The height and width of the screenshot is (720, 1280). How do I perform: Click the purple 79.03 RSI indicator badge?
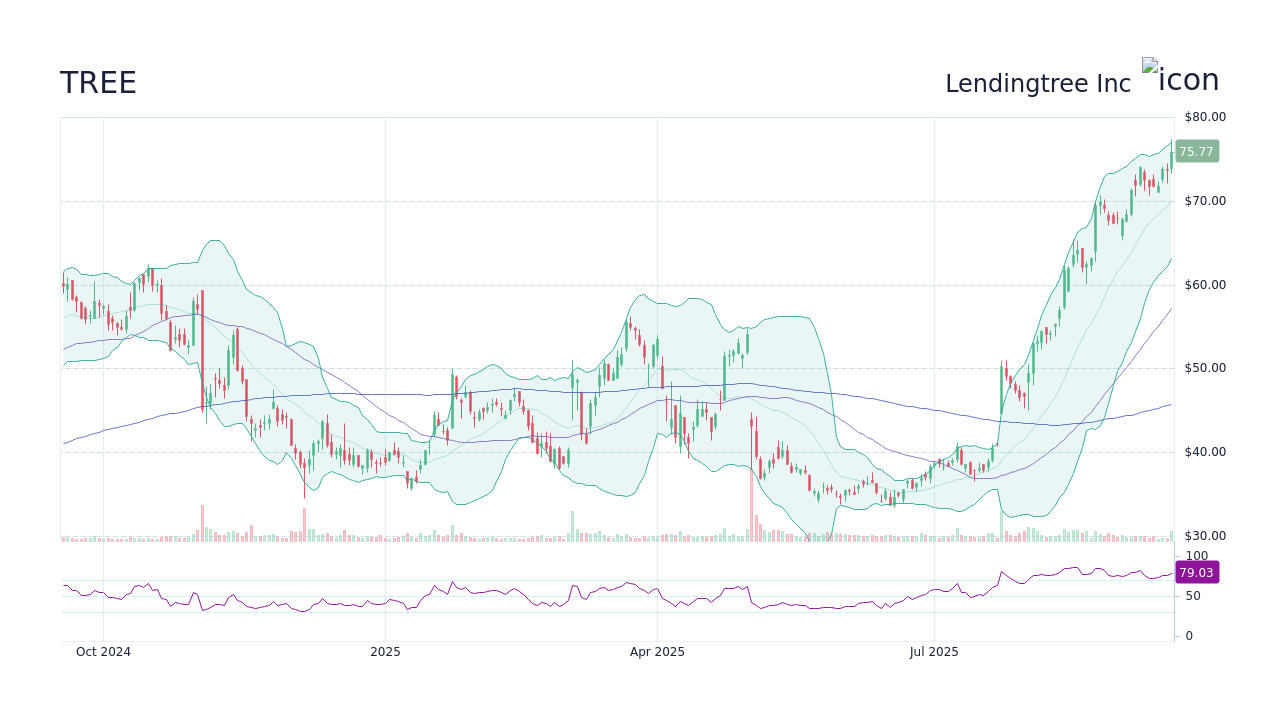click(1195, 572)
